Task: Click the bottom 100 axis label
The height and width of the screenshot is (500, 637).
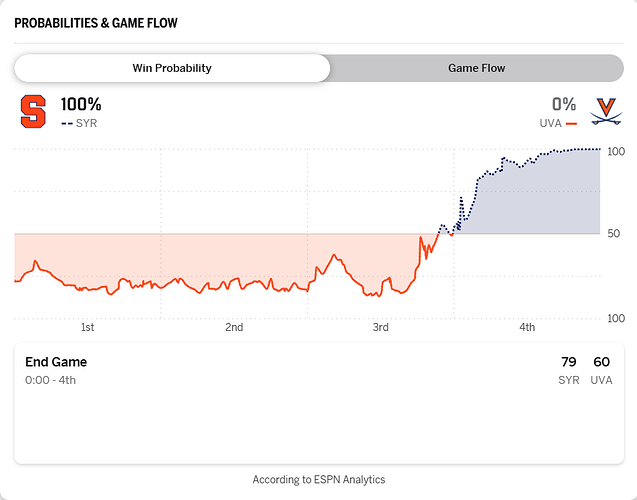Action: [x=616, y=318]
